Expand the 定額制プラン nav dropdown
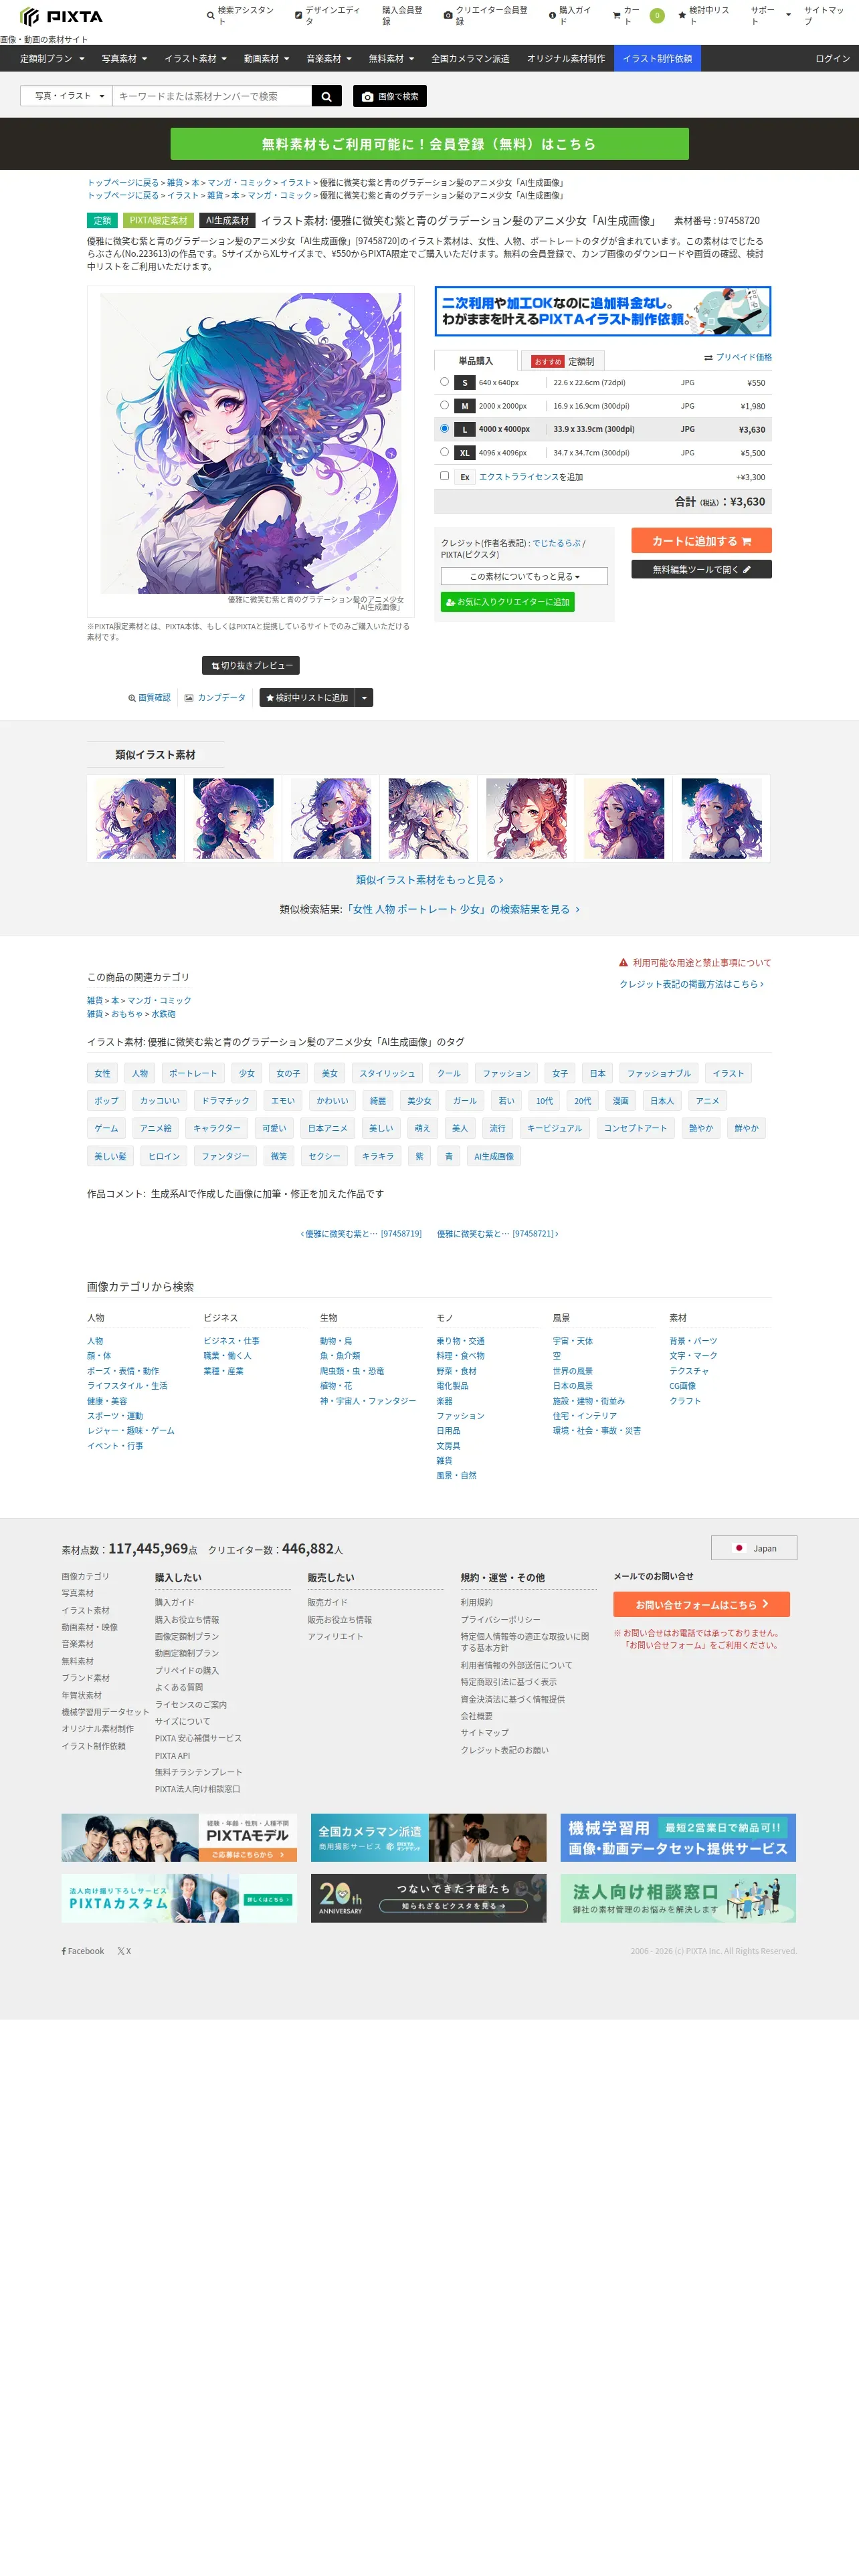The image size is (859, 2576). [51, 59]
